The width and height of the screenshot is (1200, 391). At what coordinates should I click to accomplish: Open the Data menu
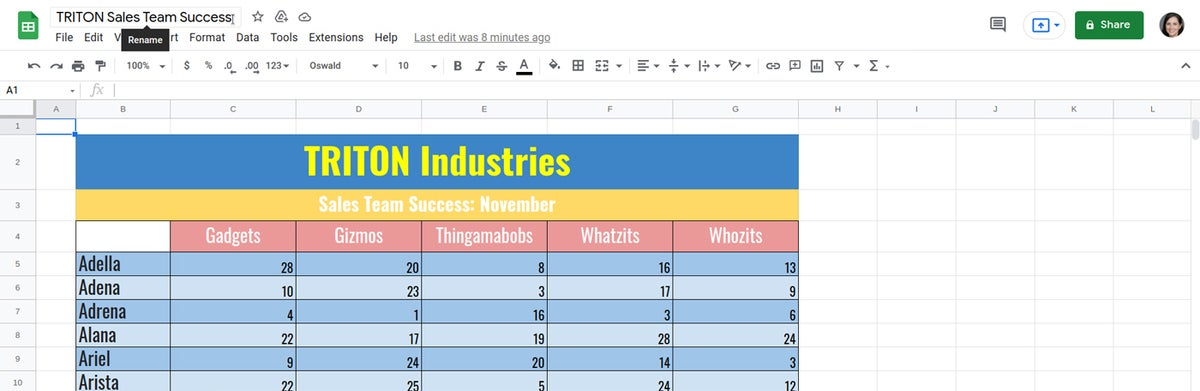coord(248,37)
